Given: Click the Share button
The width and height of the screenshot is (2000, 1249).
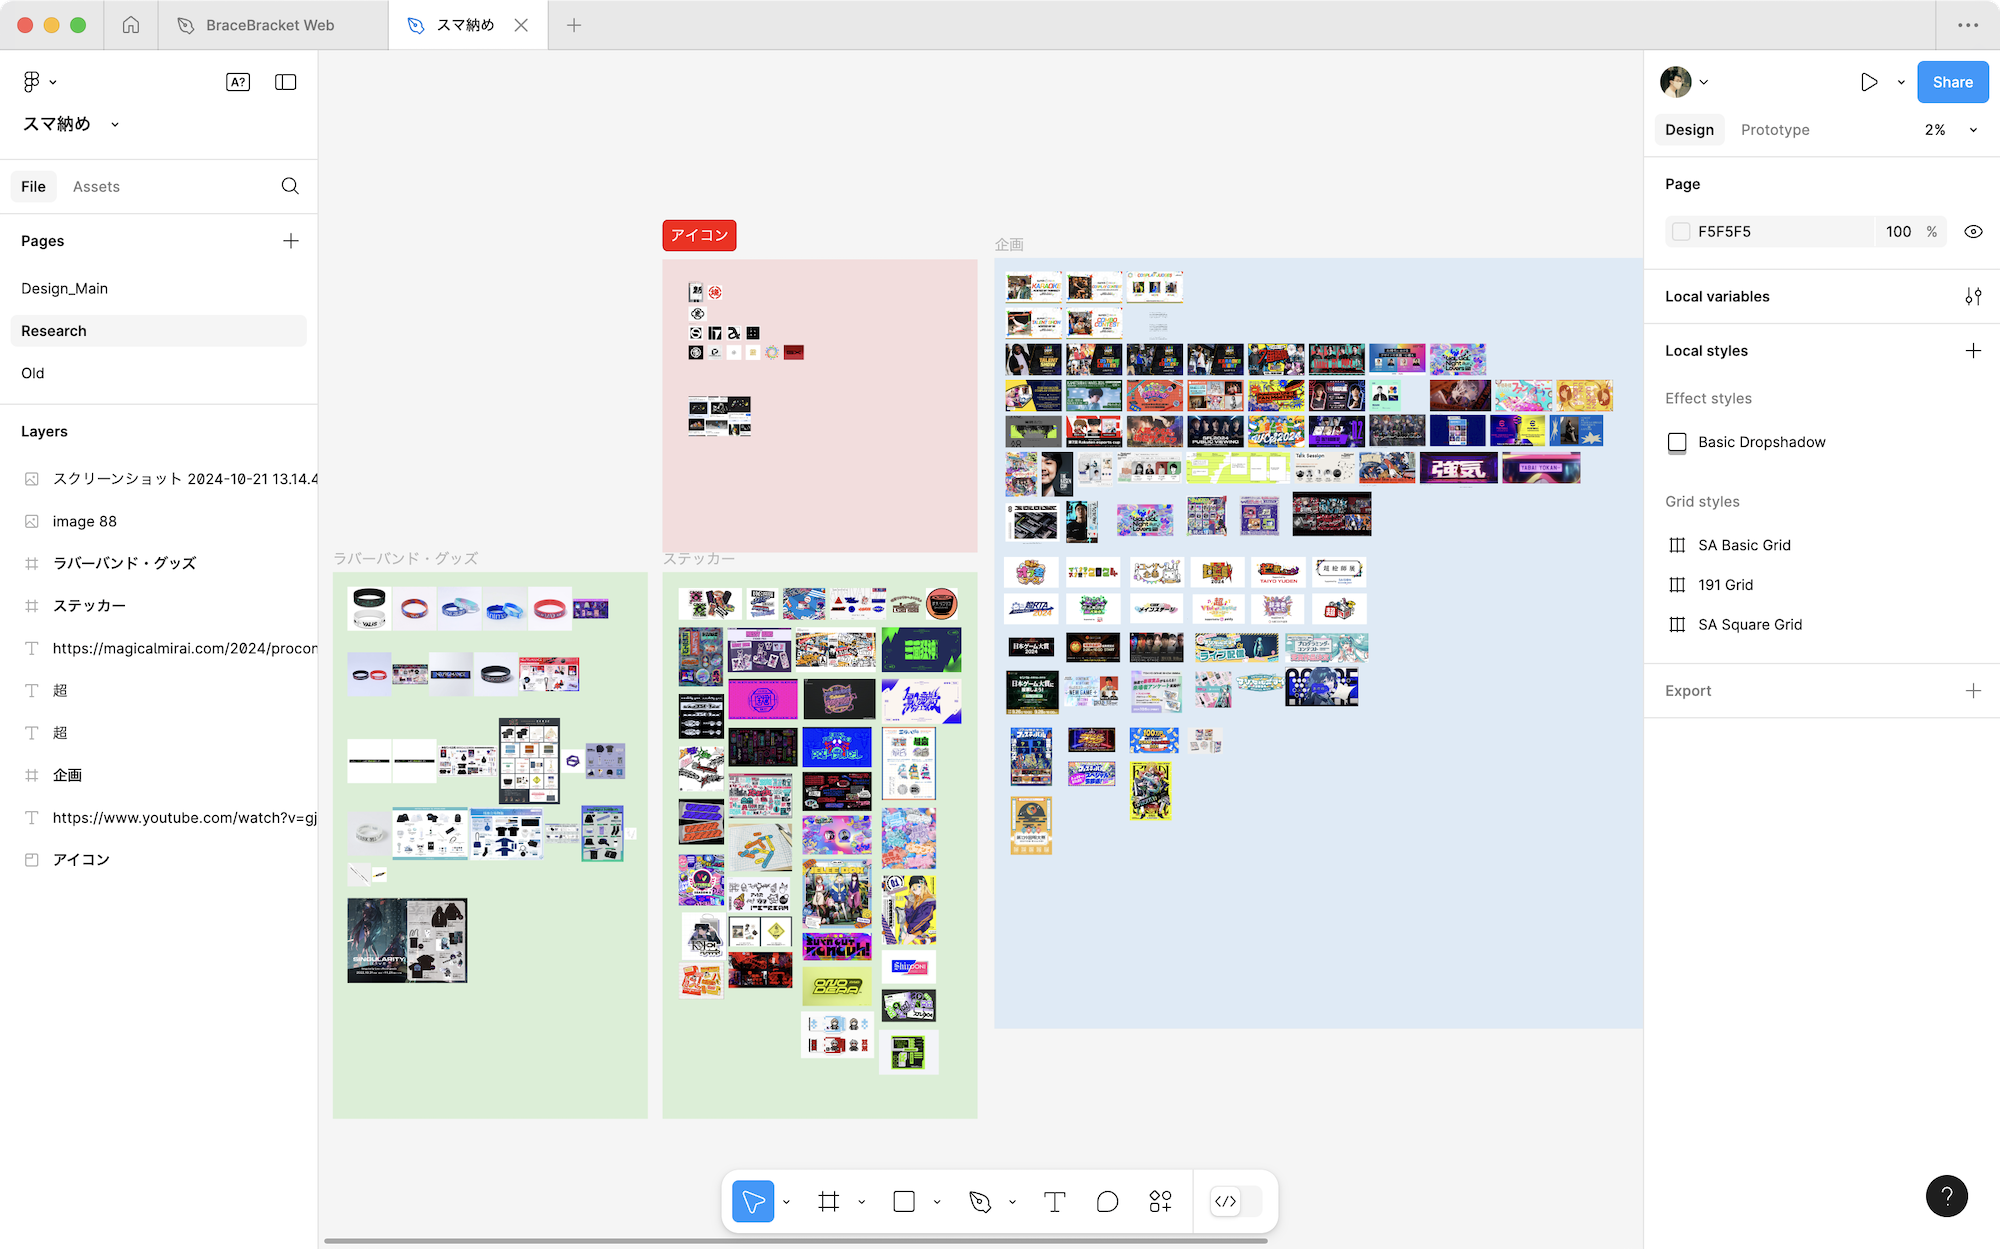Looking at the screenshot, I should tap(1951, 82).
